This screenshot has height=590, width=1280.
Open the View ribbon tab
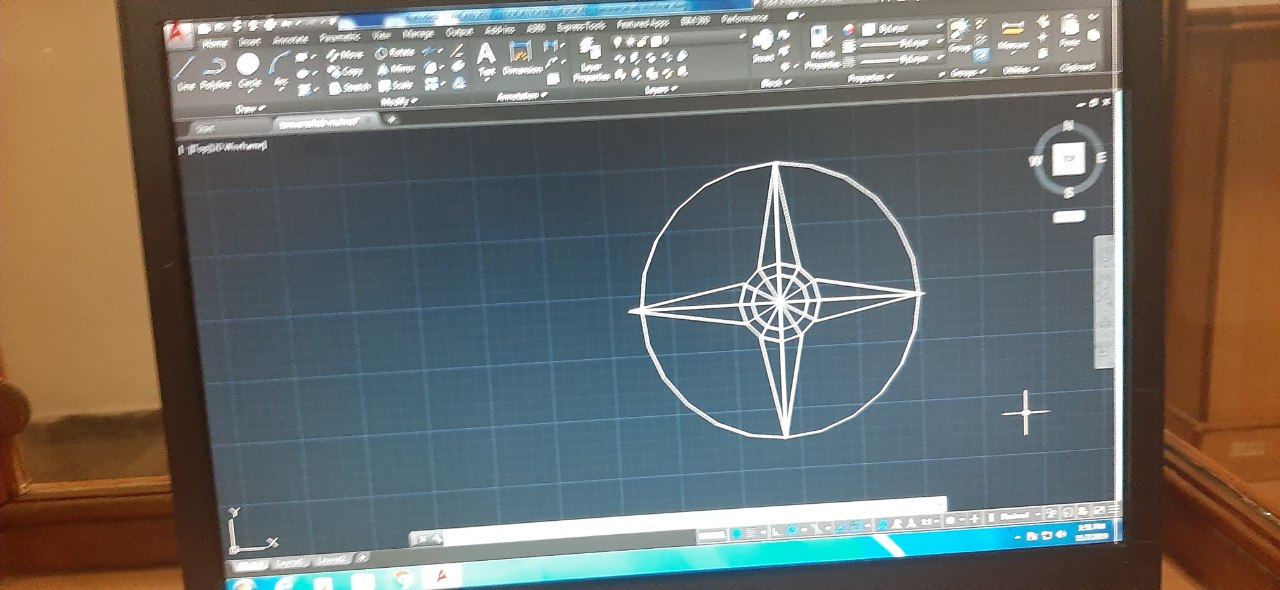click(x=381, y=35)
